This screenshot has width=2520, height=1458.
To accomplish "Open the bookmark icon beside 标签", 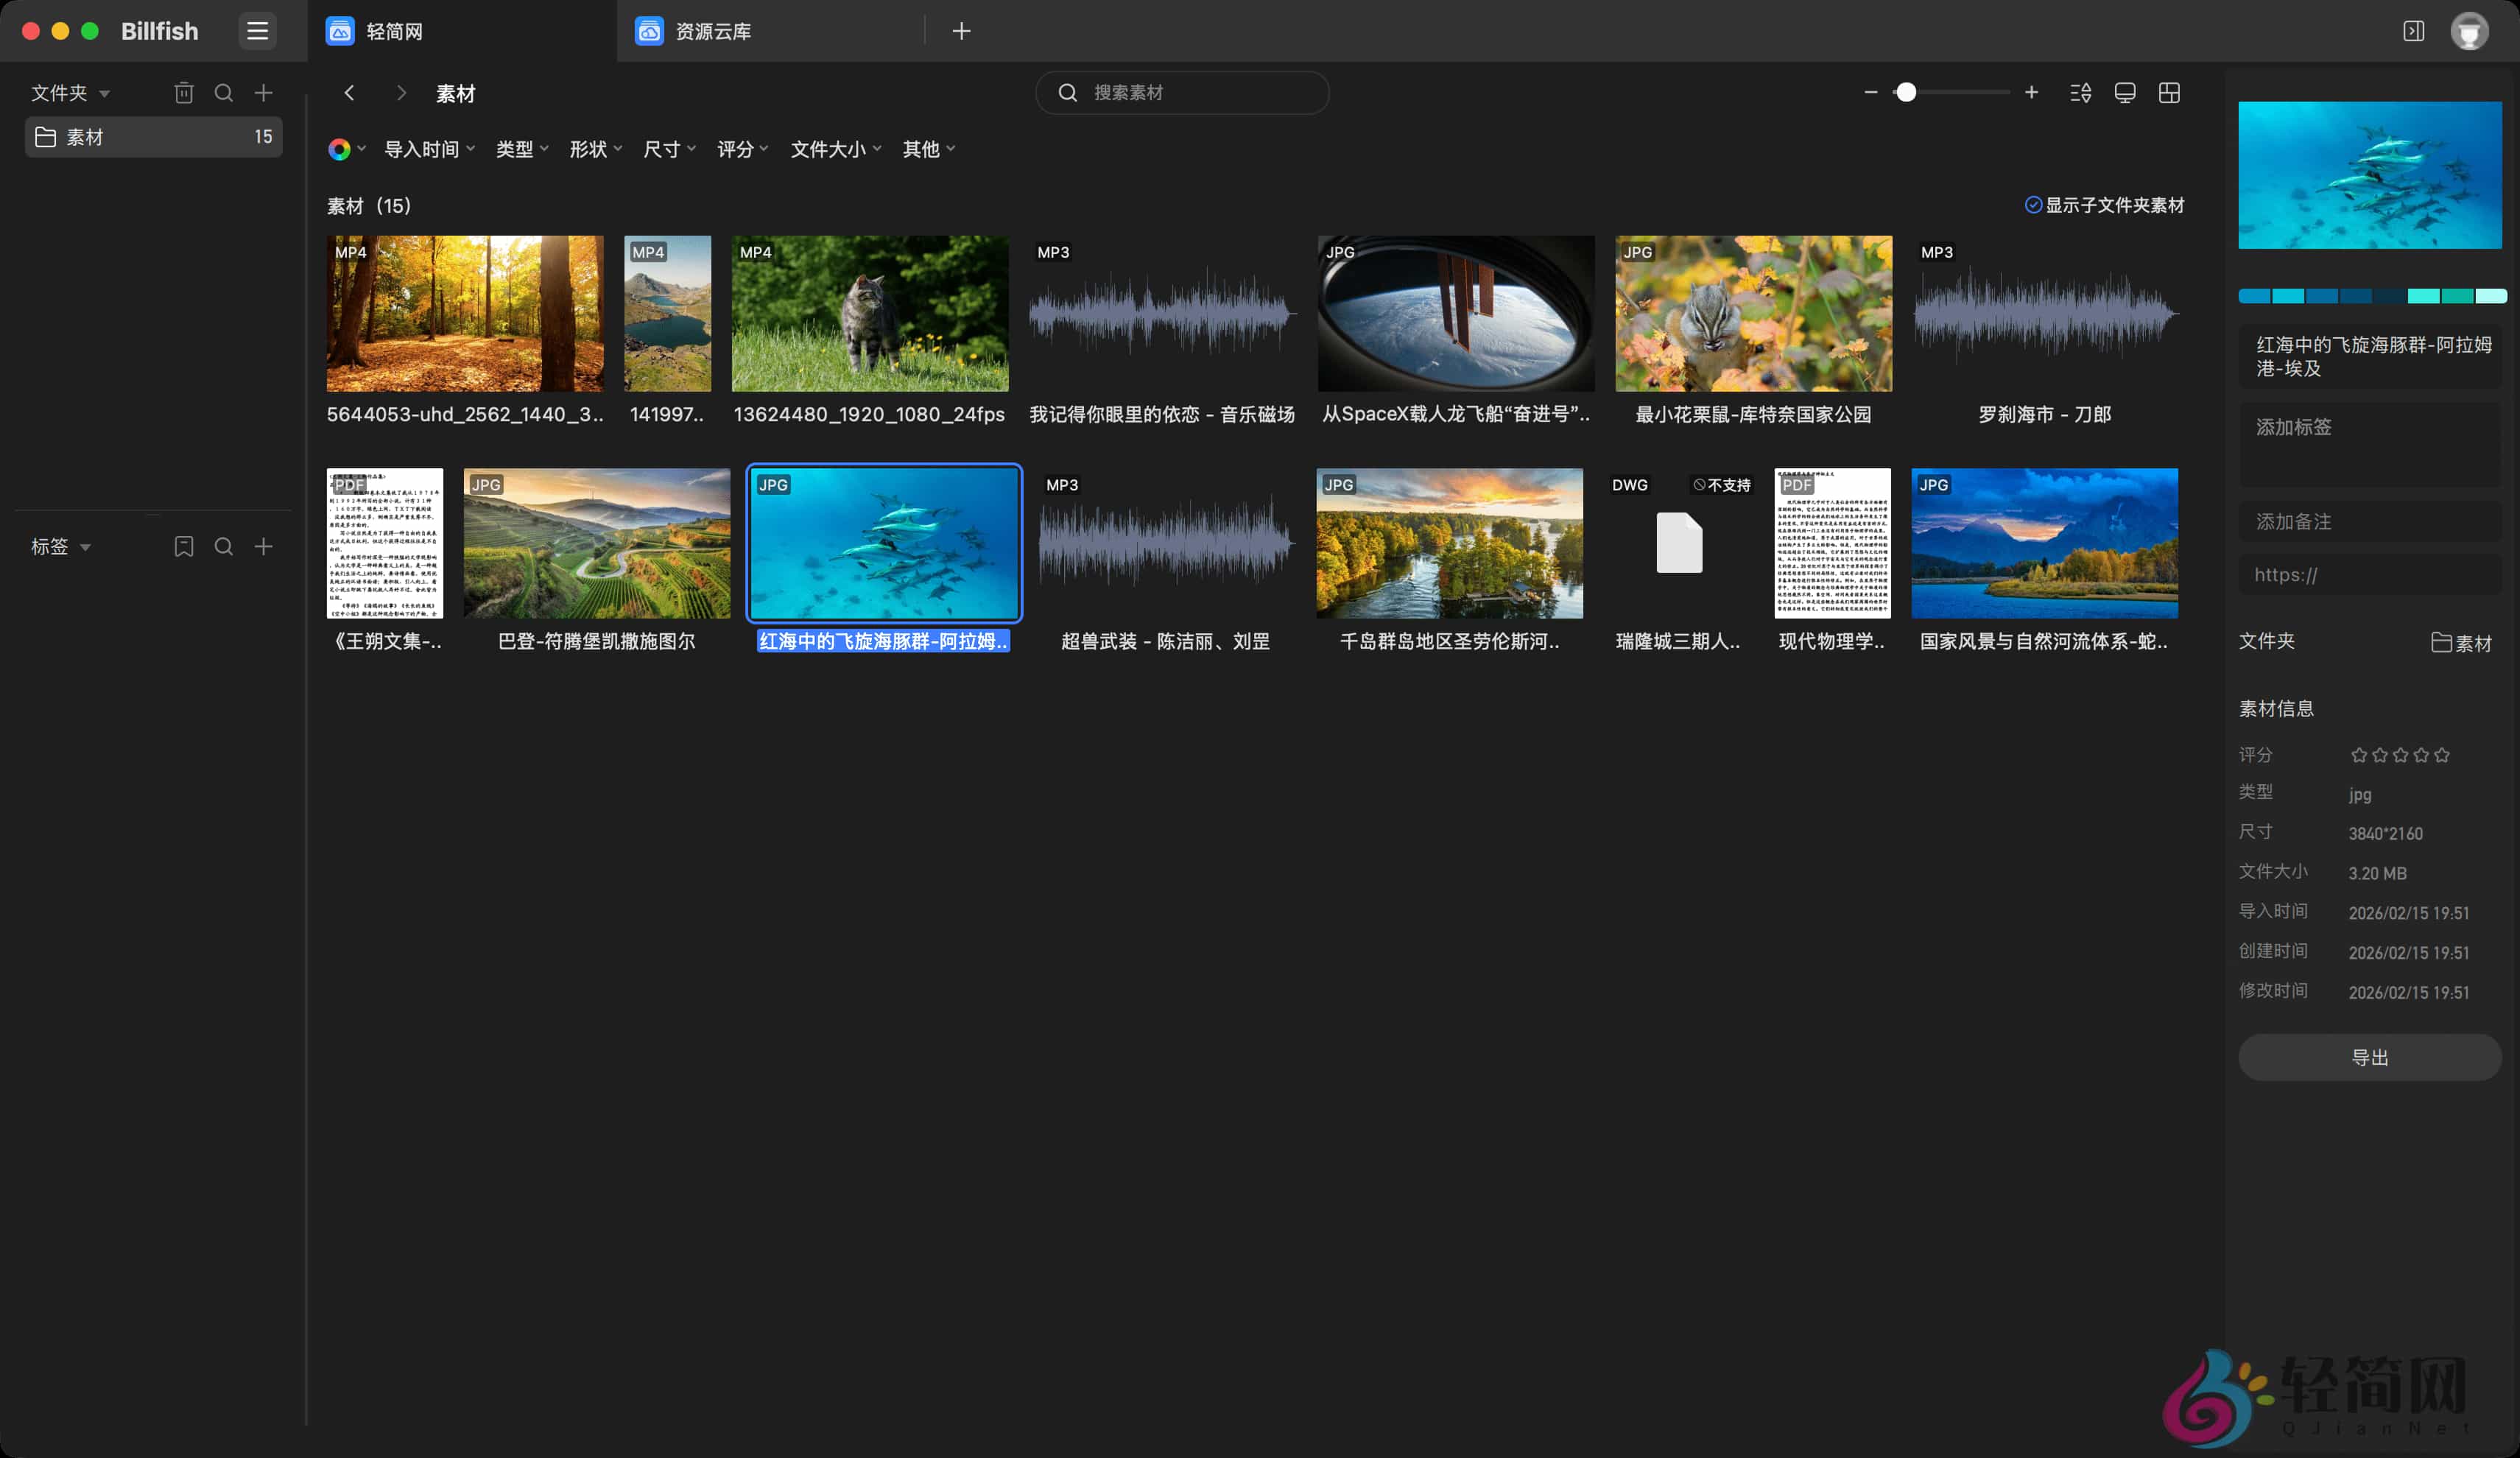I will tap(184, 547).
